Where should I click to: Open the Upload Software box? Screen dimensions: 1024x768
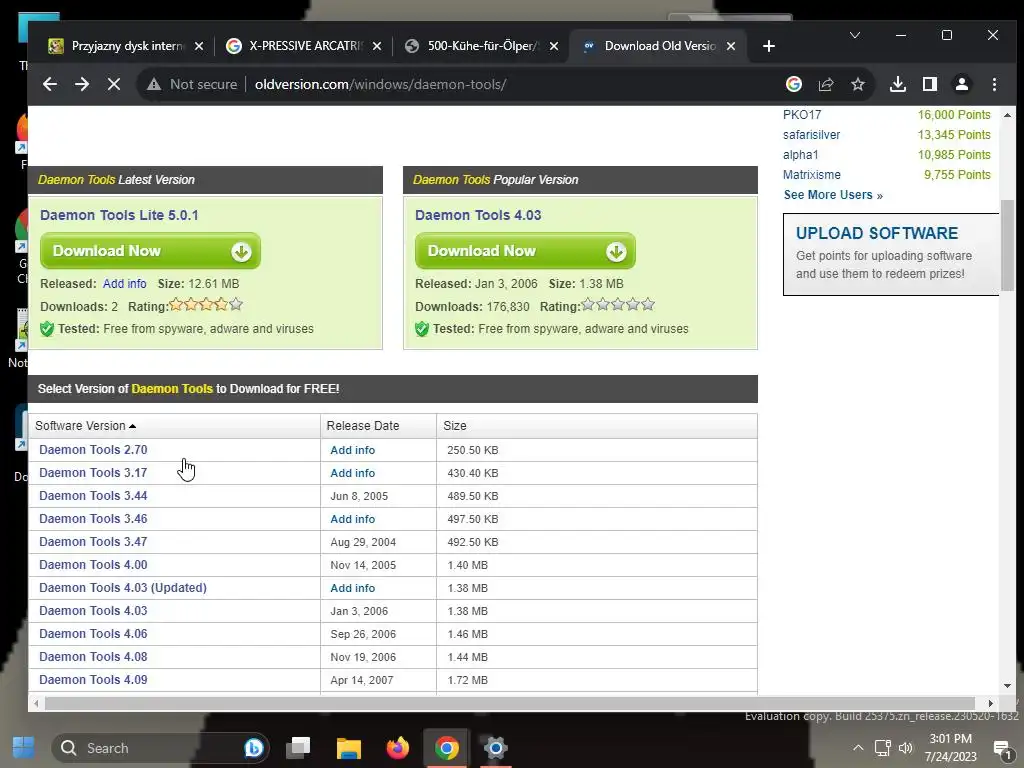click(891, 254)
